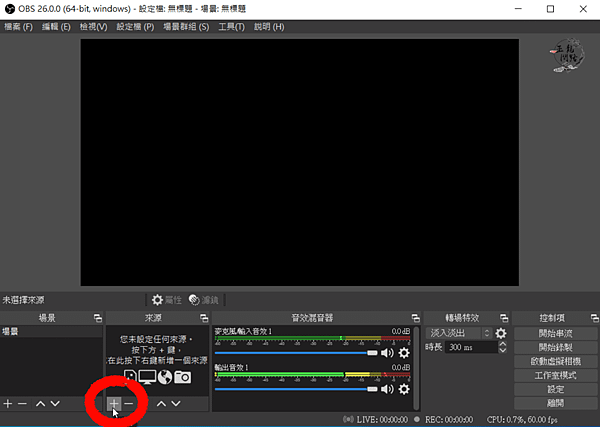
Task: Click the 開始錄製 button
Action: point(556,347)
